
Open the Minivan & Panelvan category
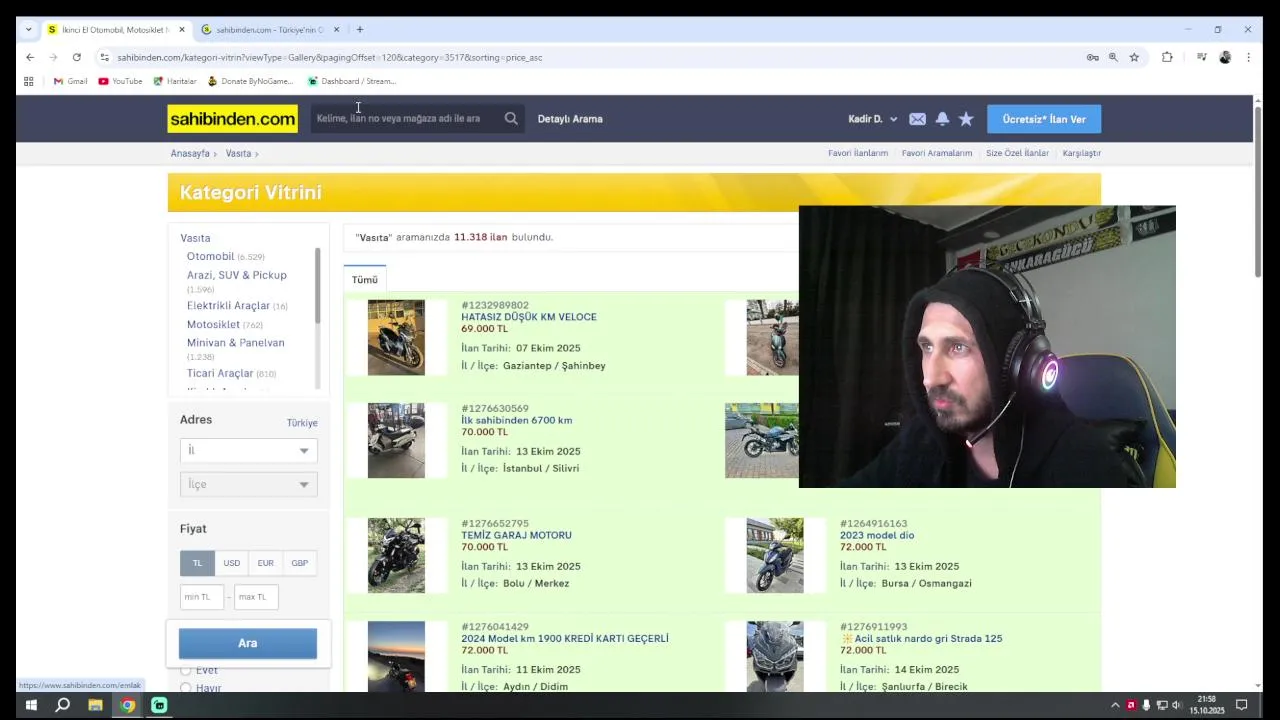[x=235, y=343]
